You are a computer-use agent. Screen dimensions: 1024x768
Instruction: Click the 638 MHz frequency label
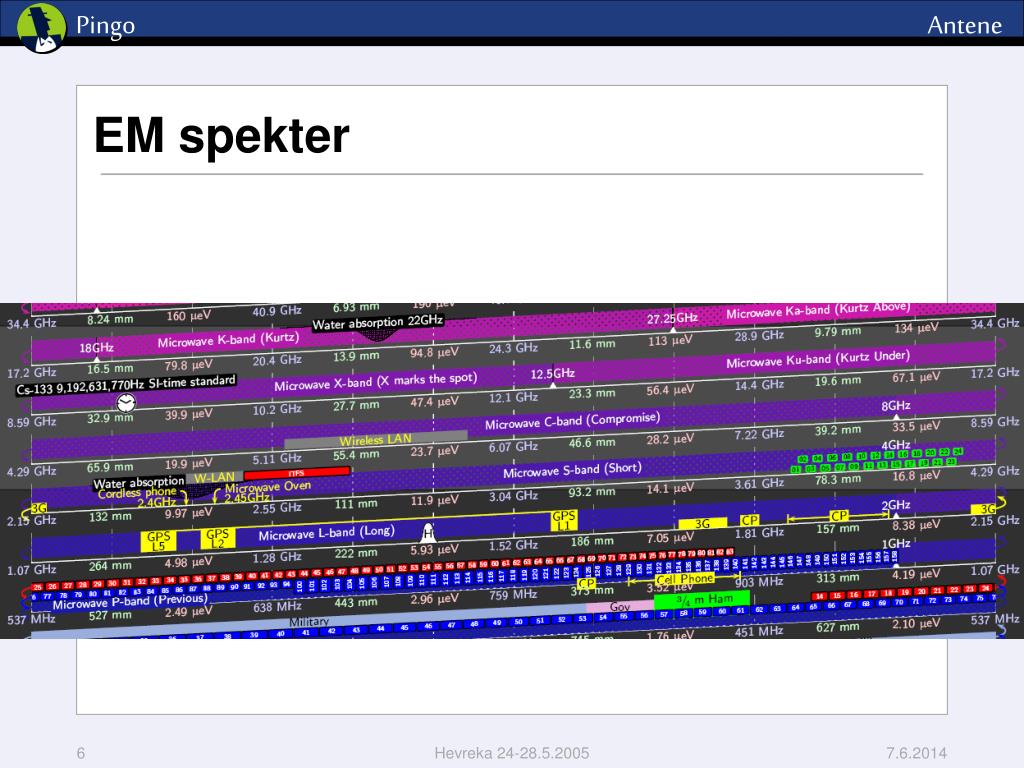point(278,607)
